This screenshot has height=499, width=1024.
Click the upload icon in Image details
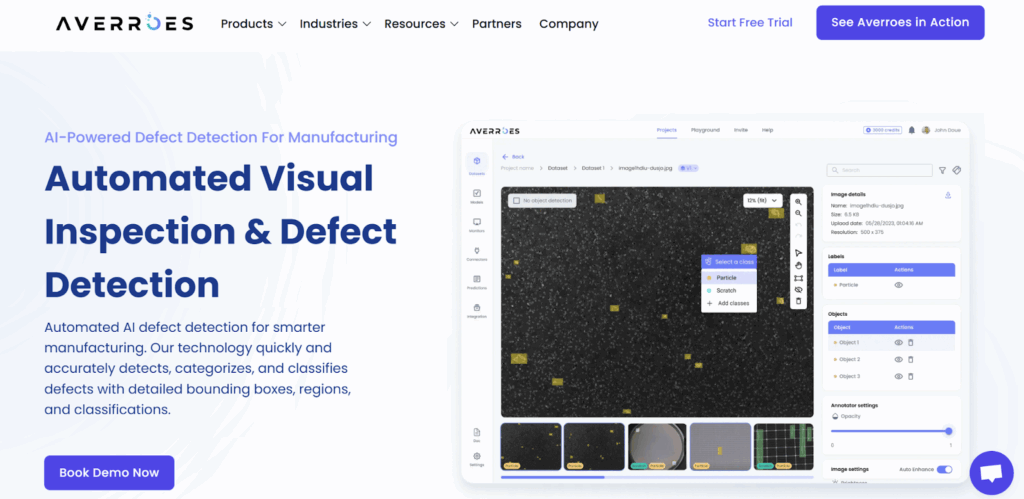pyautogui.click(x=948, y=195)
